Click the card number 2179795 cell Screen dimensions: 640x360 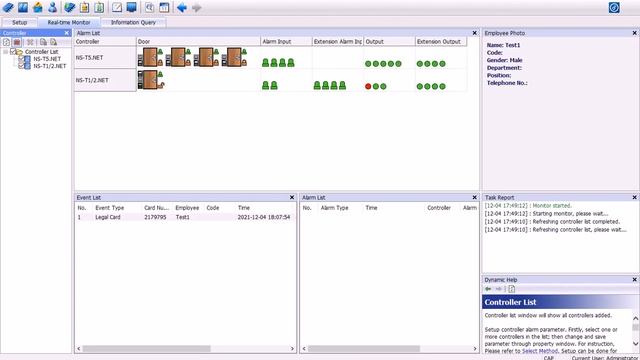[155, 217]
